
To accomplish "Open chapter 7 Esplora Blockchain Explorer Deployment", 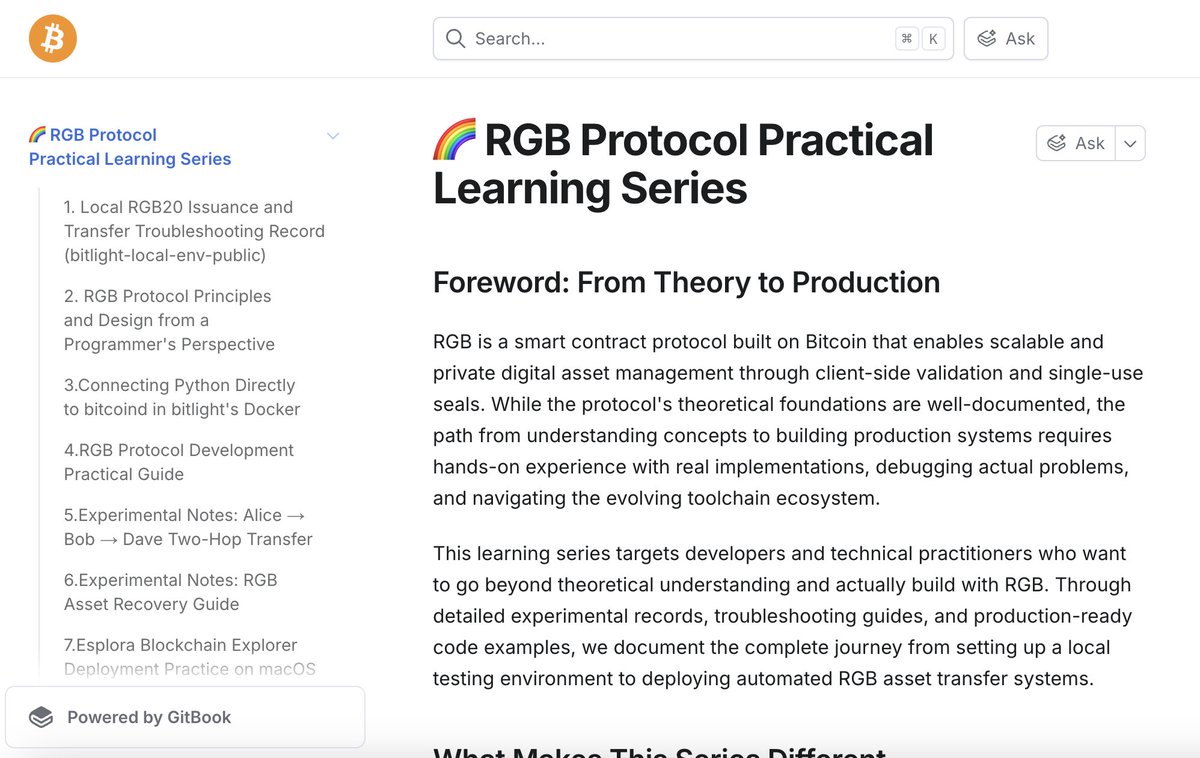I will (x=190, y=657).
